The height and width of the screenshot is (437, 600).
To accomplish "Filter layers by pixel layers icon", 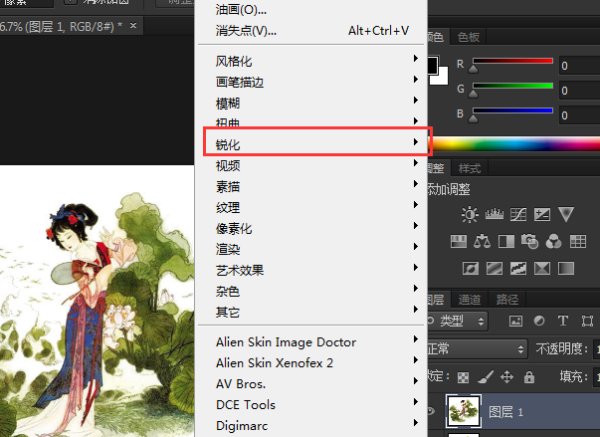I will pos(515,321).
